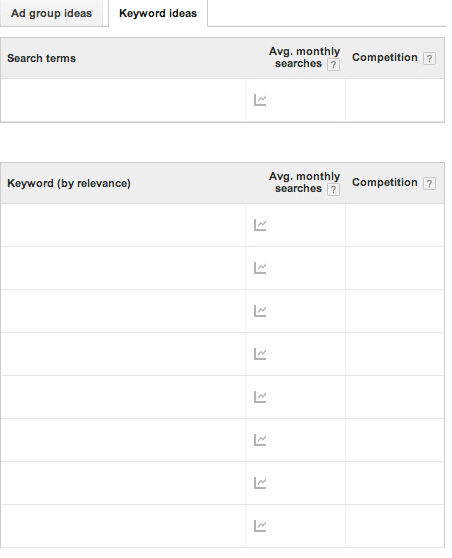Image resolution: width=452 pixels, height=558 pixels.
Task: Open Avg. monthly searches help in Keyword table
Action: 333,190
